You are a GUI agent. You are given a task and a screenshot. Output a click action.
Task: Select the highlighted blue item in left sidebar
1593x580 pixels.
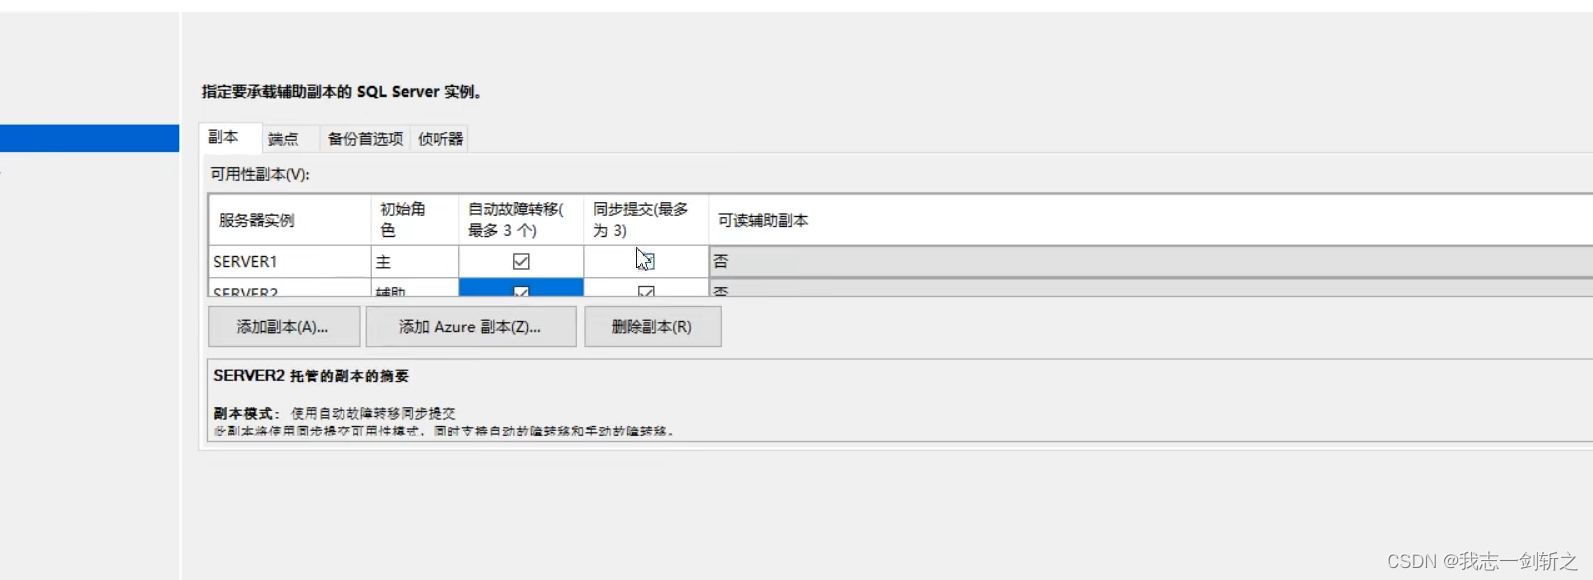[89, 138]
